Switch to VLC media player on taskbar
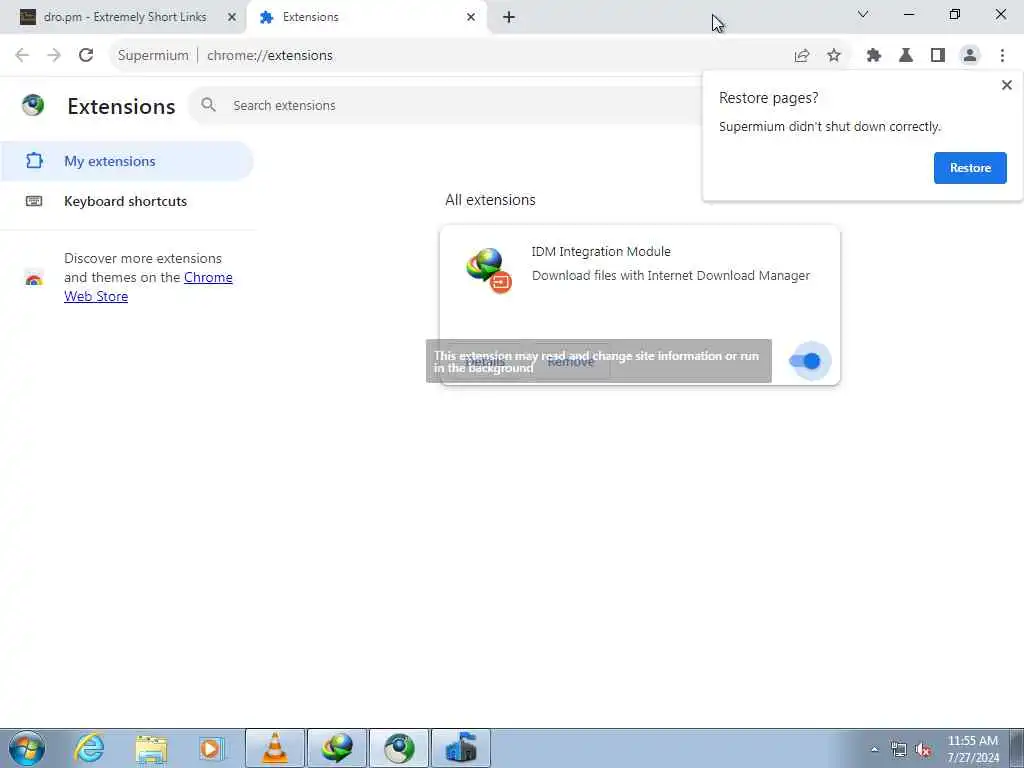Screen dimensions: 1024x768 tap(275, 748)
